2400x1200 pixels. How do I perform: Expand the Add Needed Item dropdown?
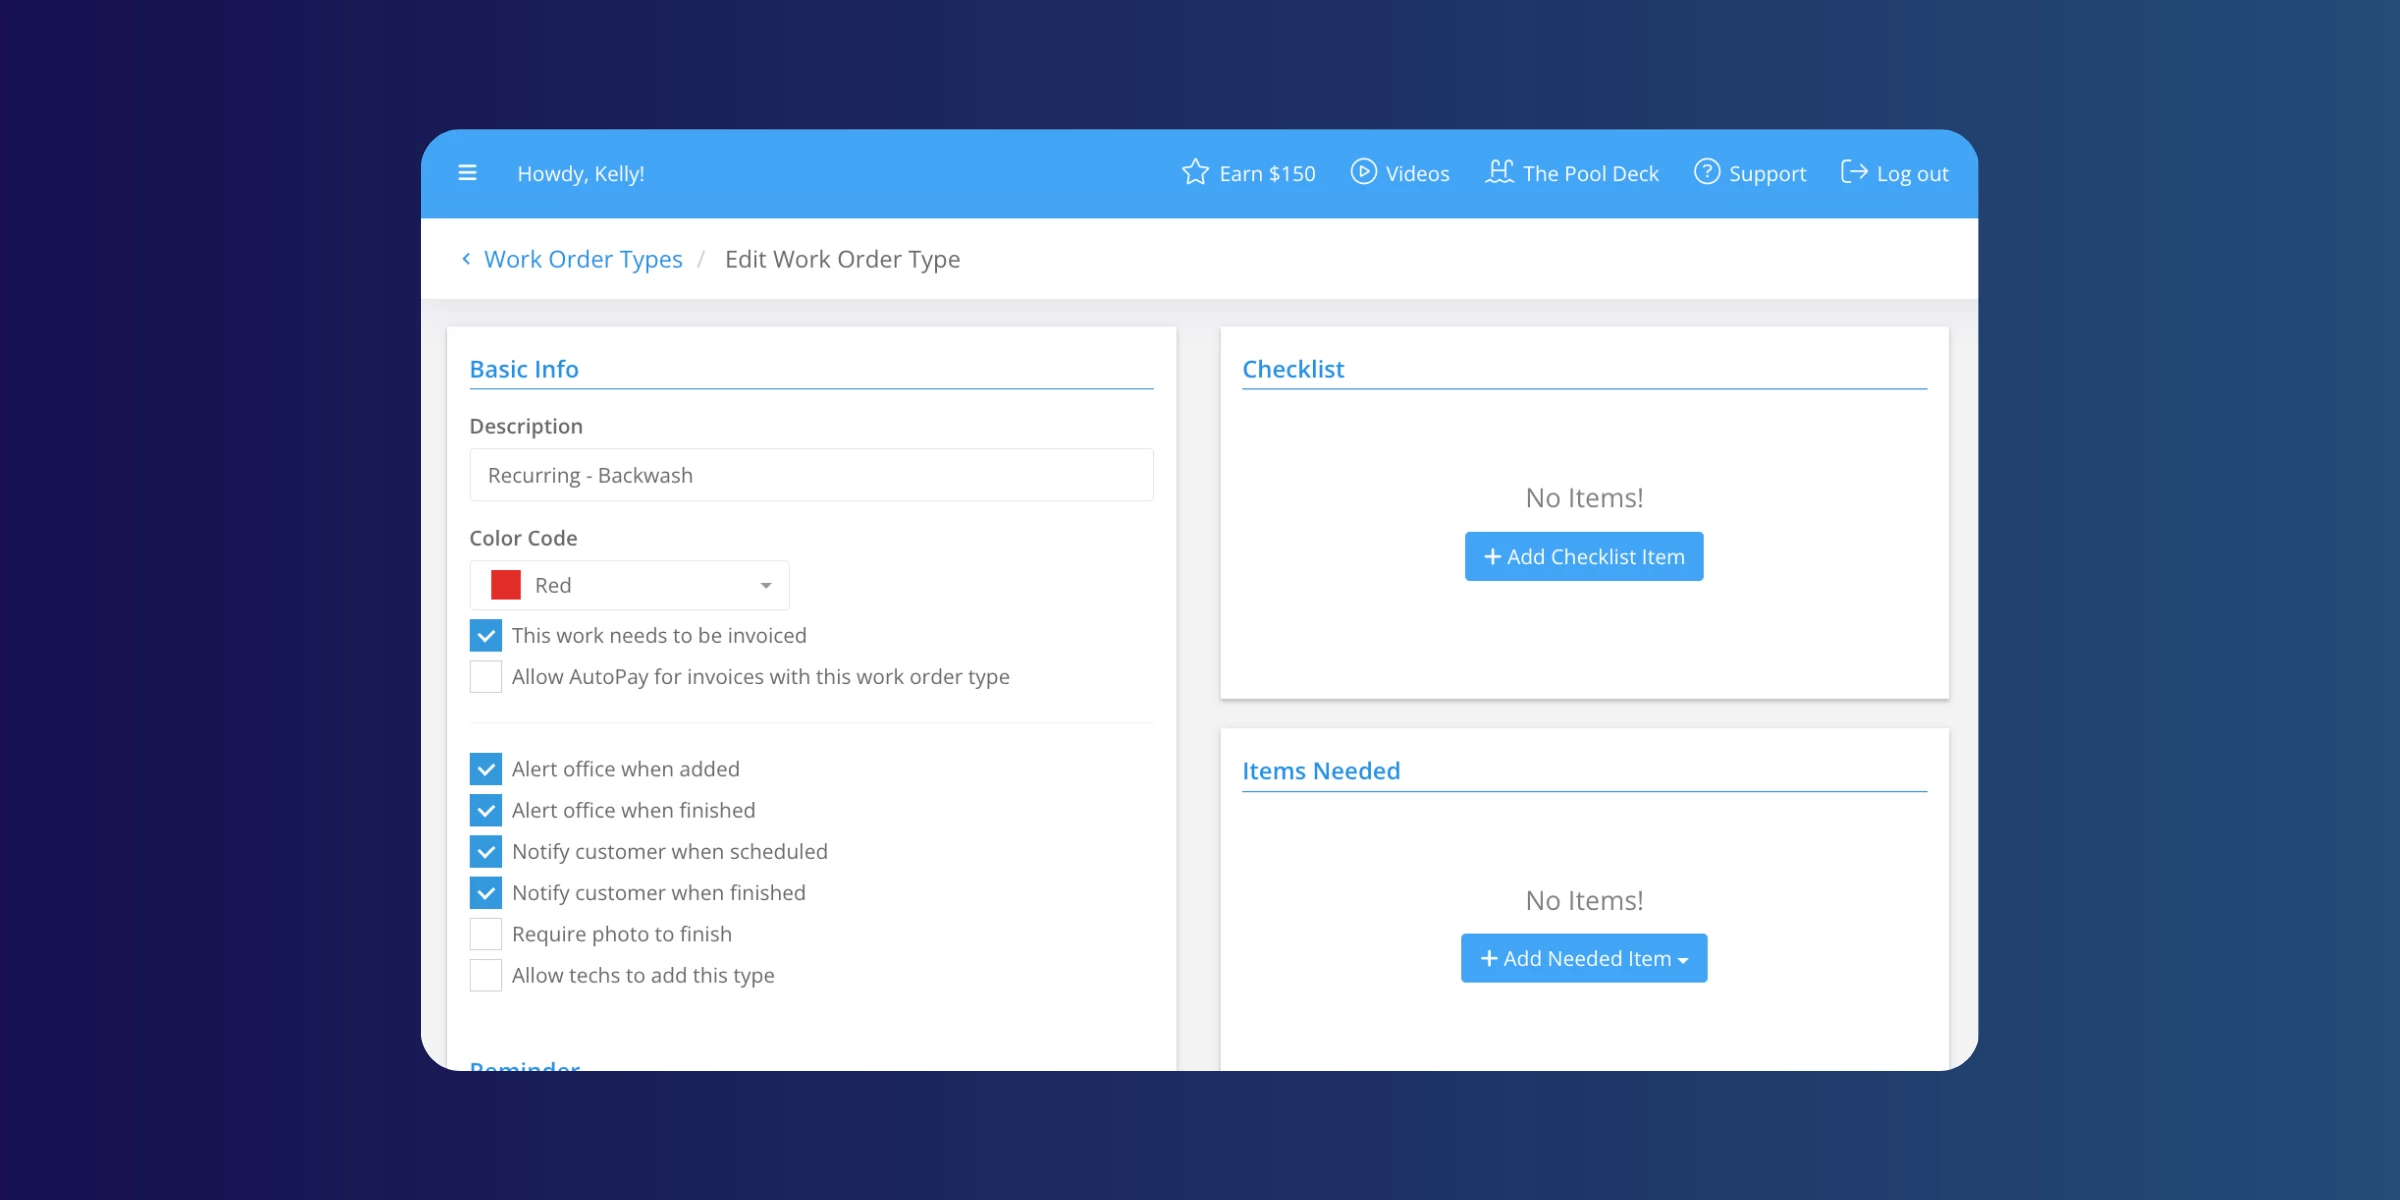tap(1584, 959)
